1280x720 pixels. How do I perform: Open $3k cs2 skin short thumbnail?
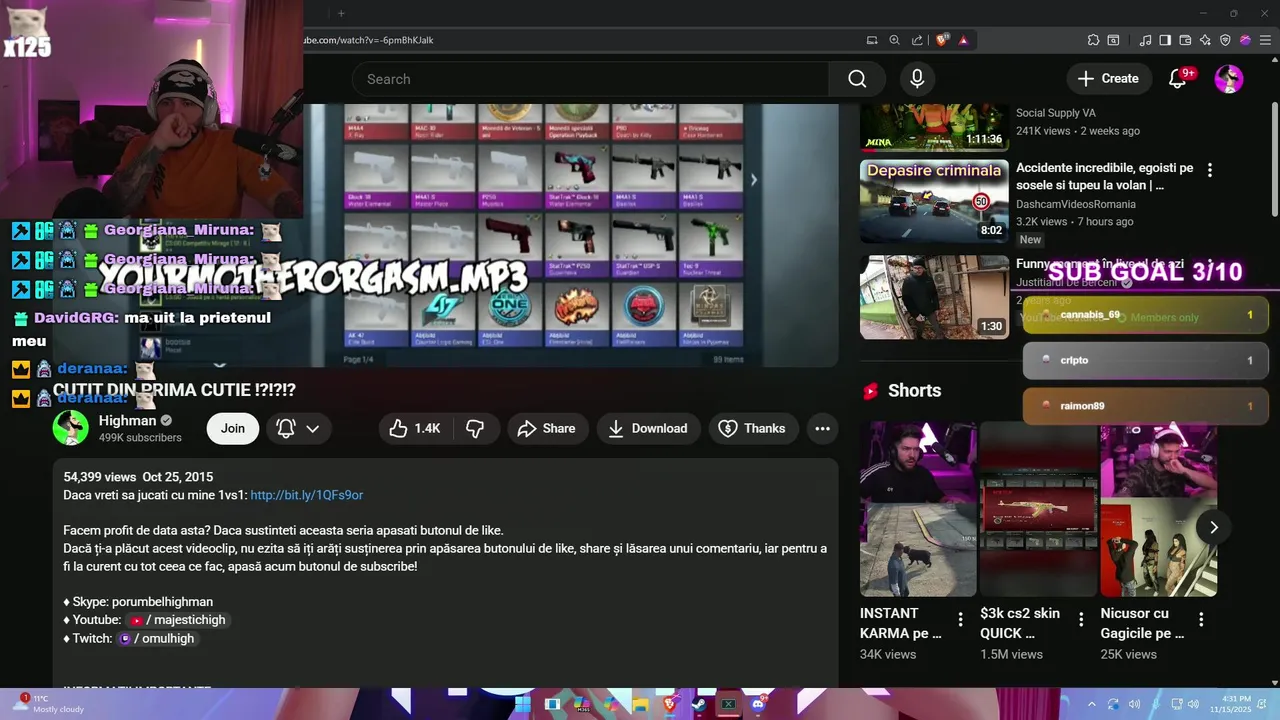click(1038, 509)
